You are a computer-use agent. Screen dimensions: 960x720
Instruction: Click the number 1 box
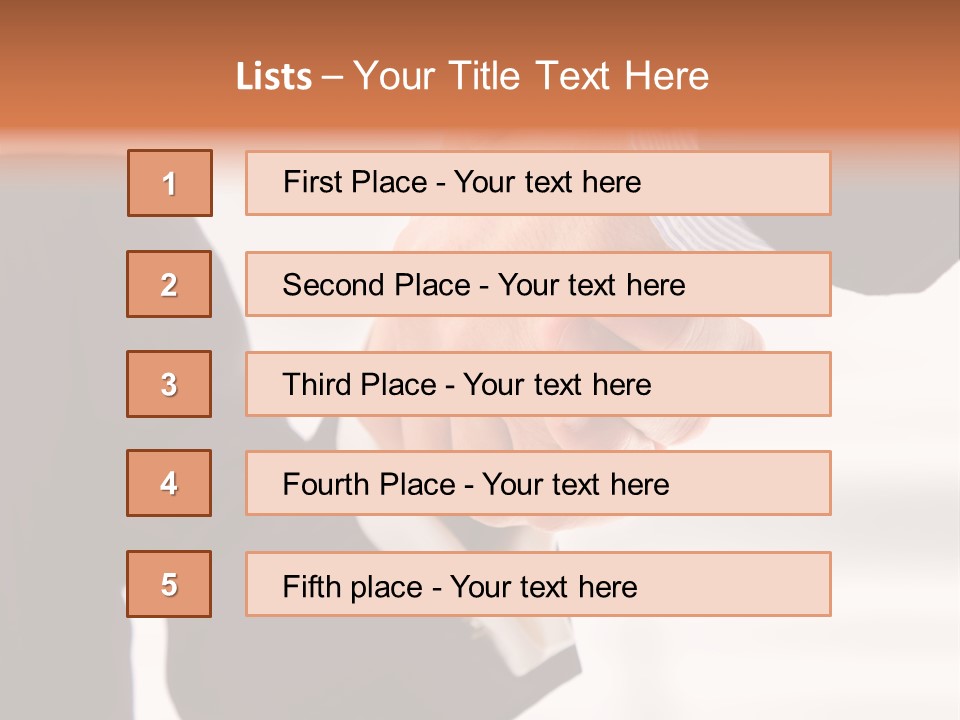[170, 183]
